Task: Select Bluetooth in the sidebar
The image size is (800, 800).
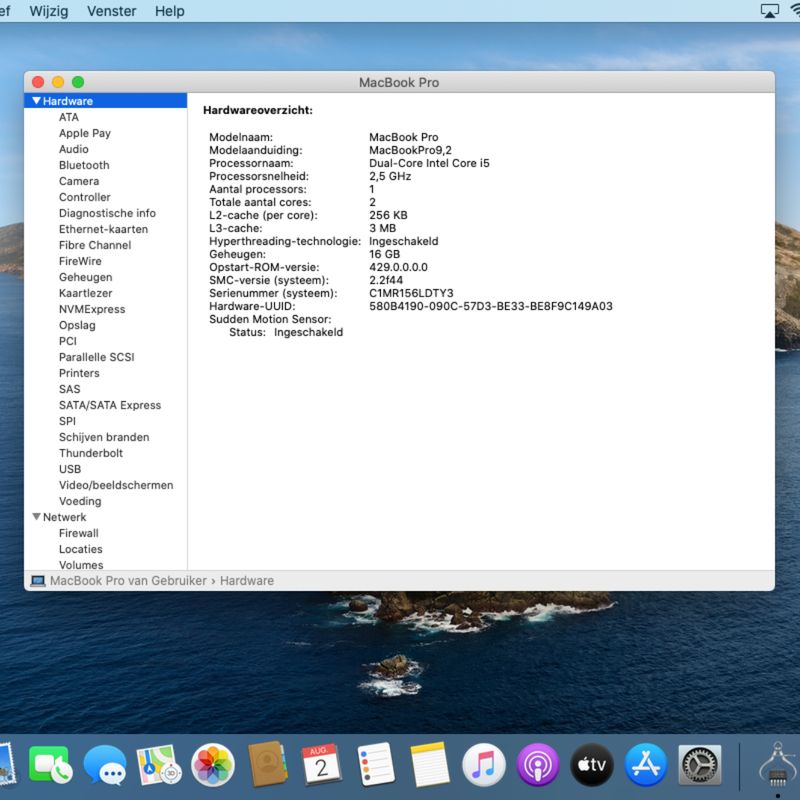Action: pyautogui.click(x=84, y=165)
